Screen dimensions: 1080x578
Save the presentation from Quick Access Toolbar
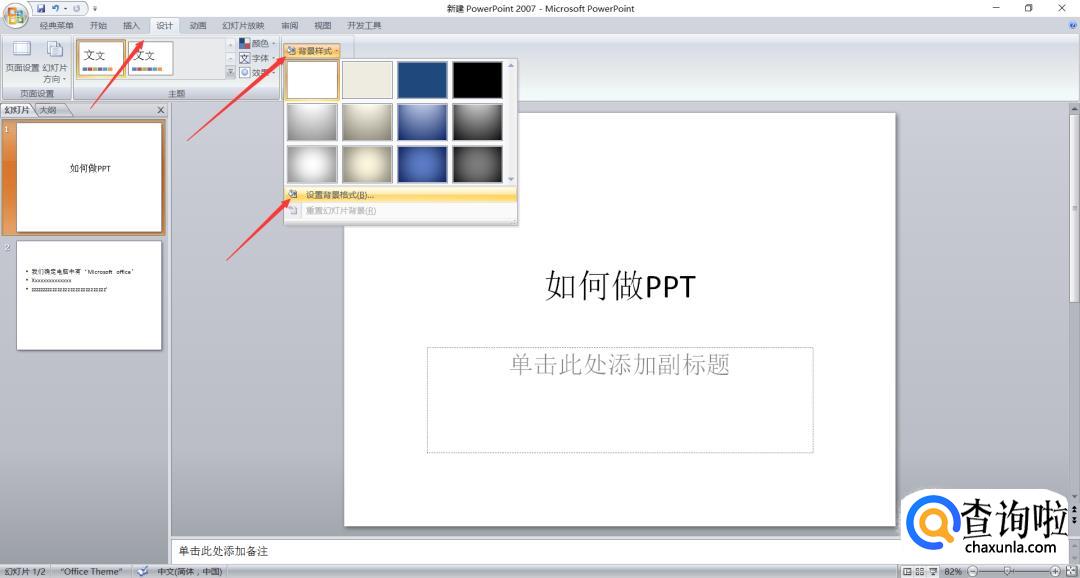point(41,8)
